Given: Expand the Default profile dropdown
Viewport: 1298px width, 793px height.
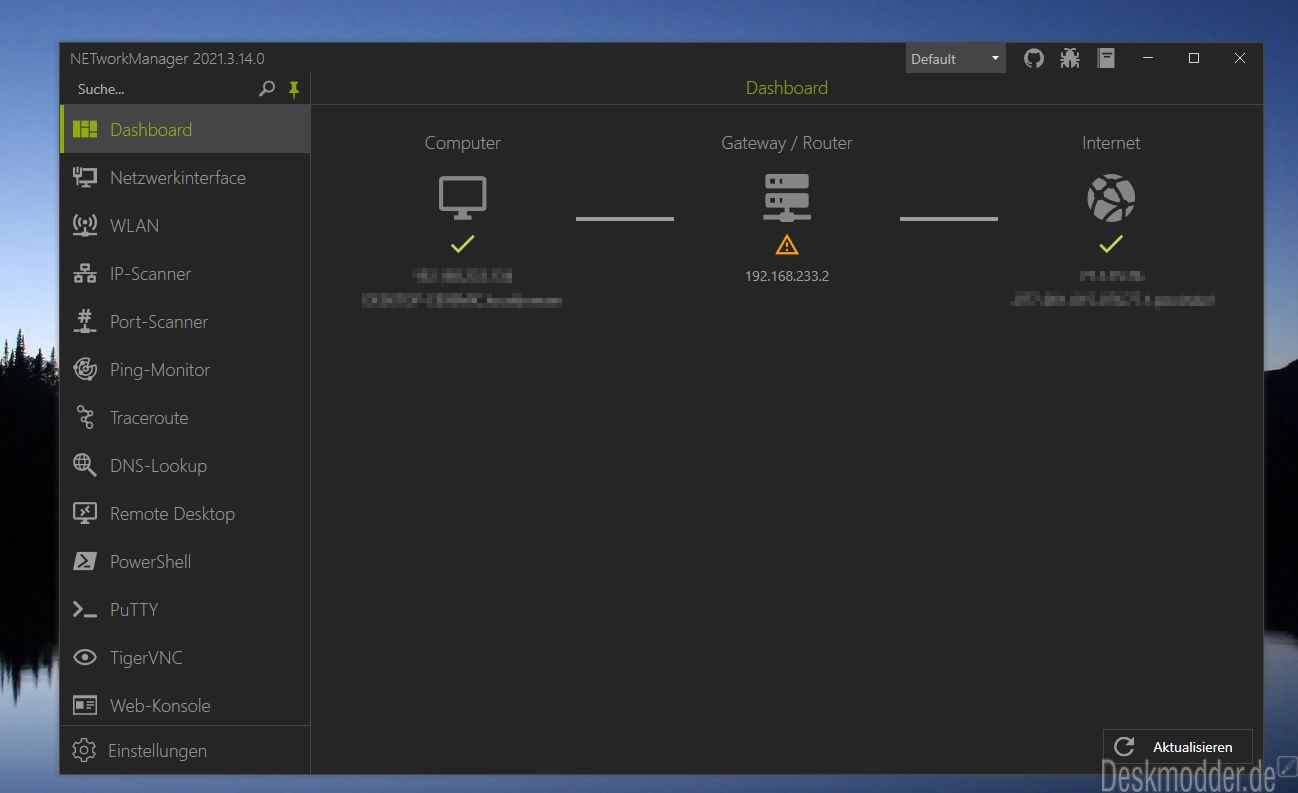Looking at the screenshot, I should tap(956, 59).
